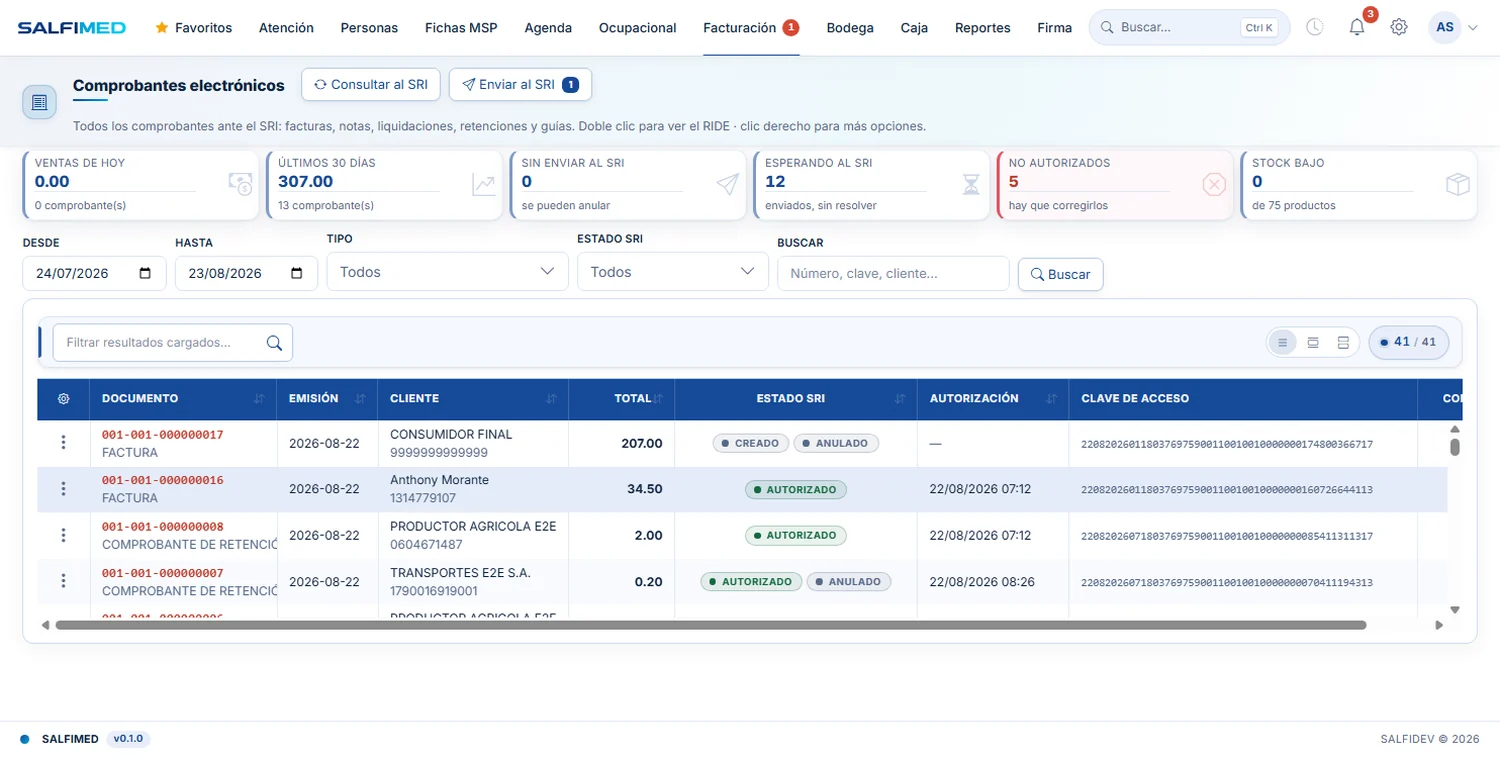Switch to spacious row density view
The image size is (1500, 757).
point(1343,342)
